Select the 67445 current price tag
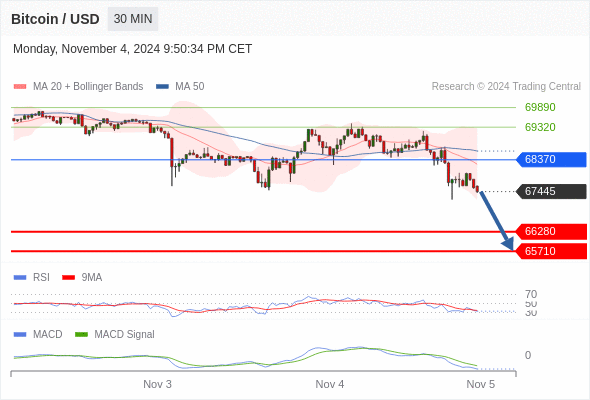 click(551, 191)
